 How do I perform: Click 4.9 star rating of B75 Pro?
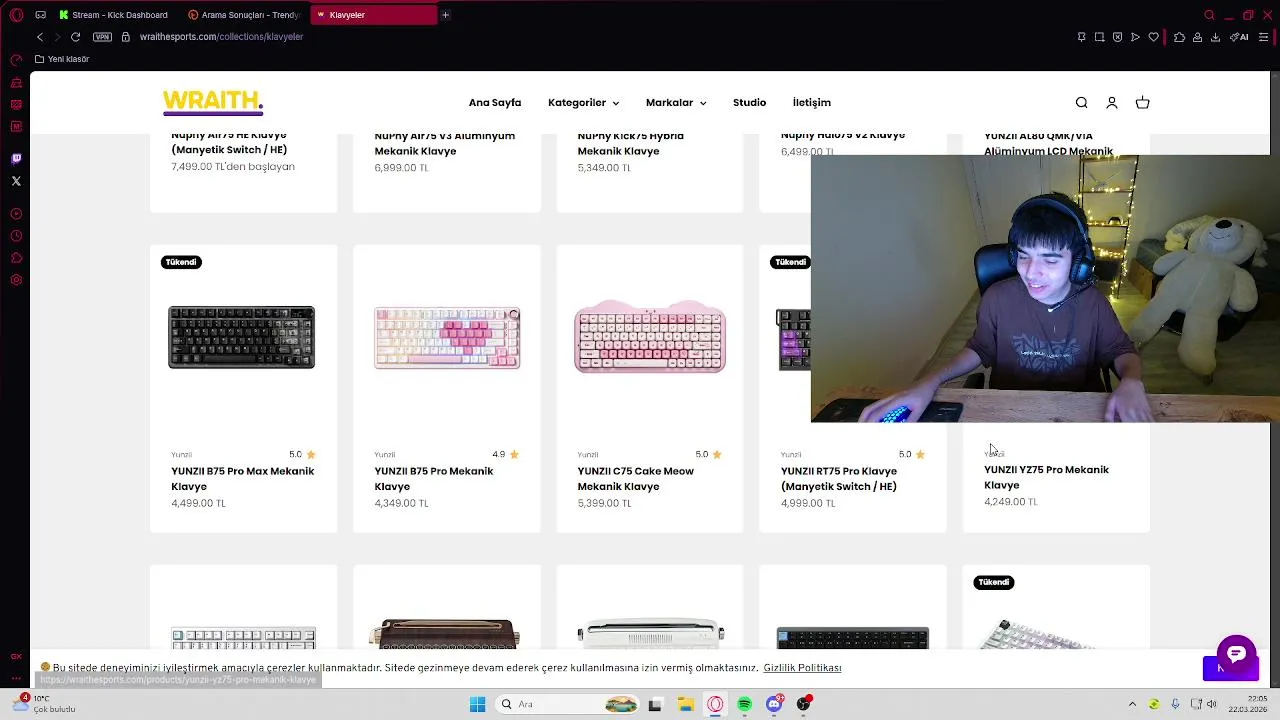[506, 454]
